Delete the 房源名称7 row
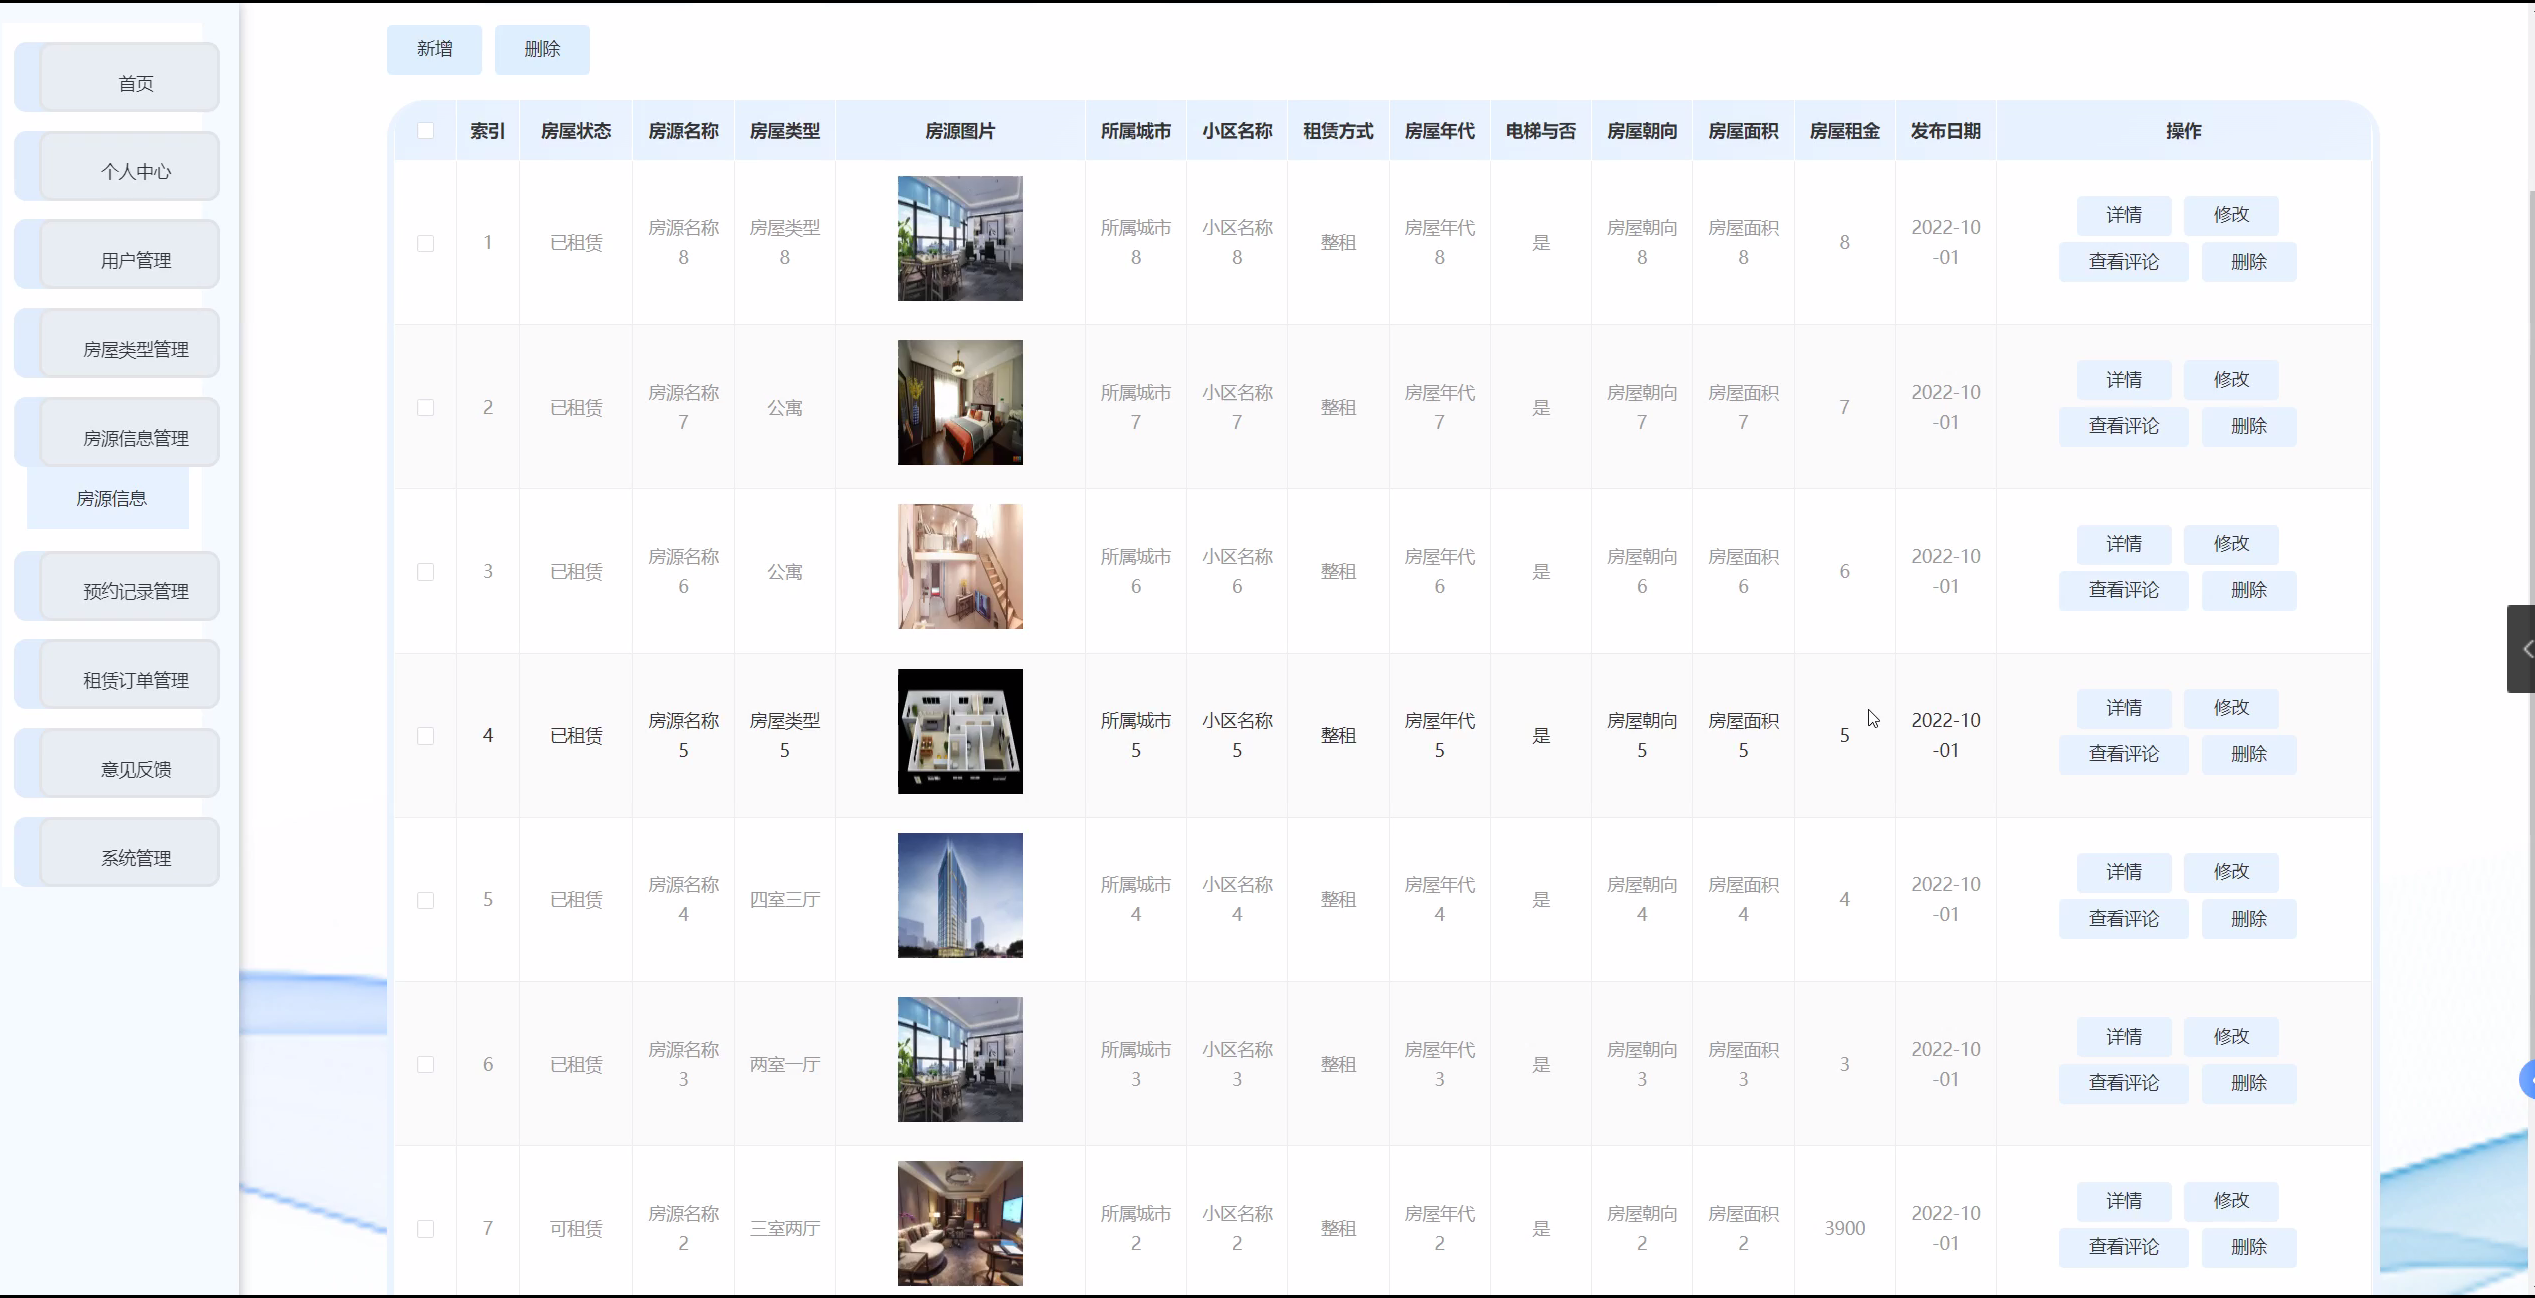The image size is (2535, 1298). pyautogui.click(x=2249, y=426)
